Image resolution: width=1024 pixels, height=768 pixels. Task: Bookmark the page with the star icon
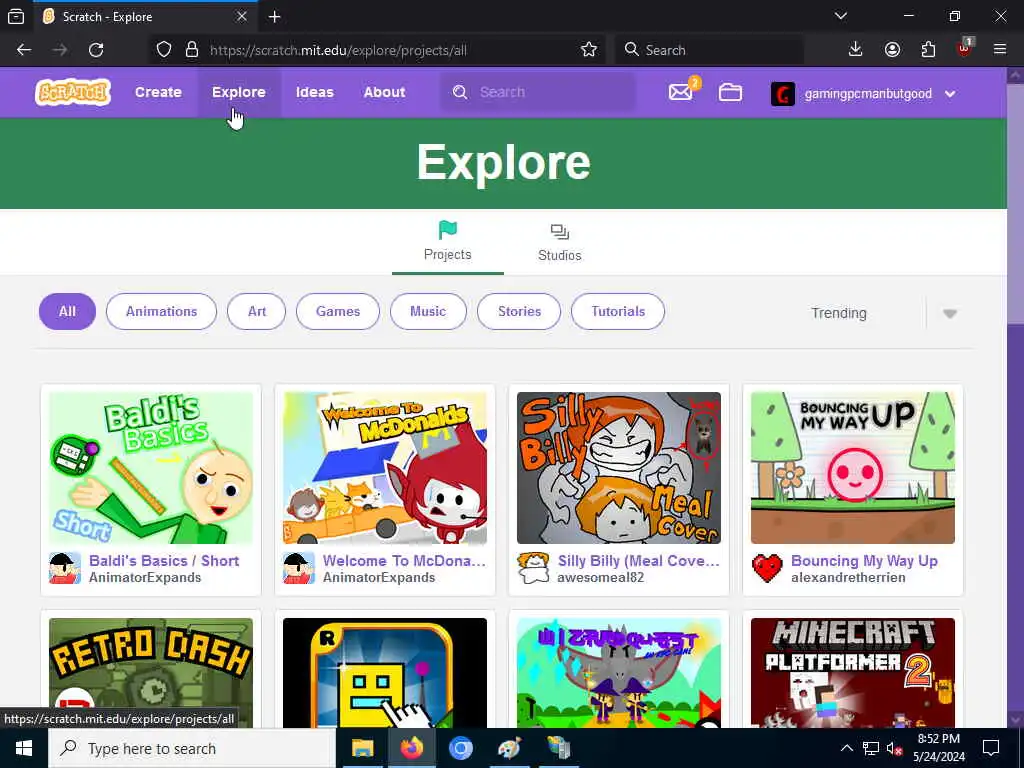click(x=588, y=50)
